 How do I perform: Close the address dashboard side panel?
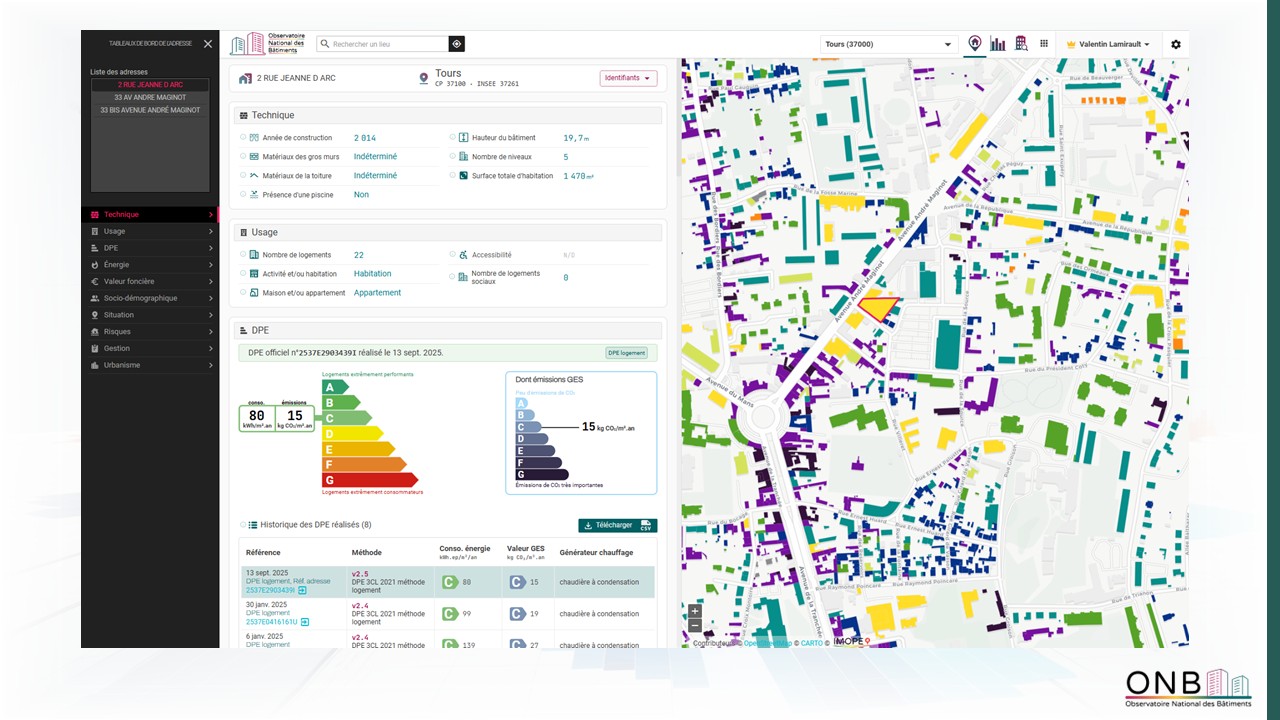pos(208,44)
